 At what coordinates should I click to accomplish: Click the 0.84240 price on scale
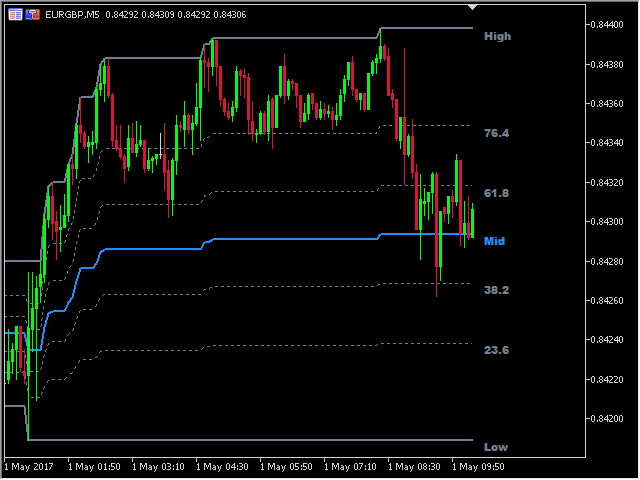pyautogui.click(x=607, y=340)
